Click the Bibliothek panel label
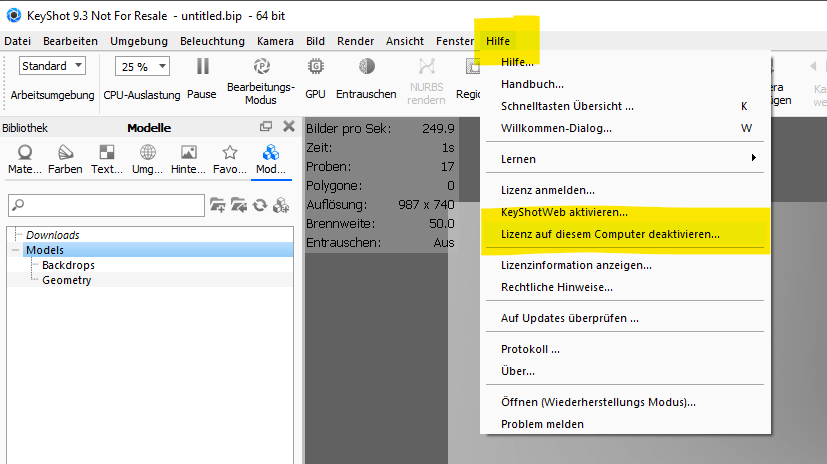 click(x=25, y=128)
